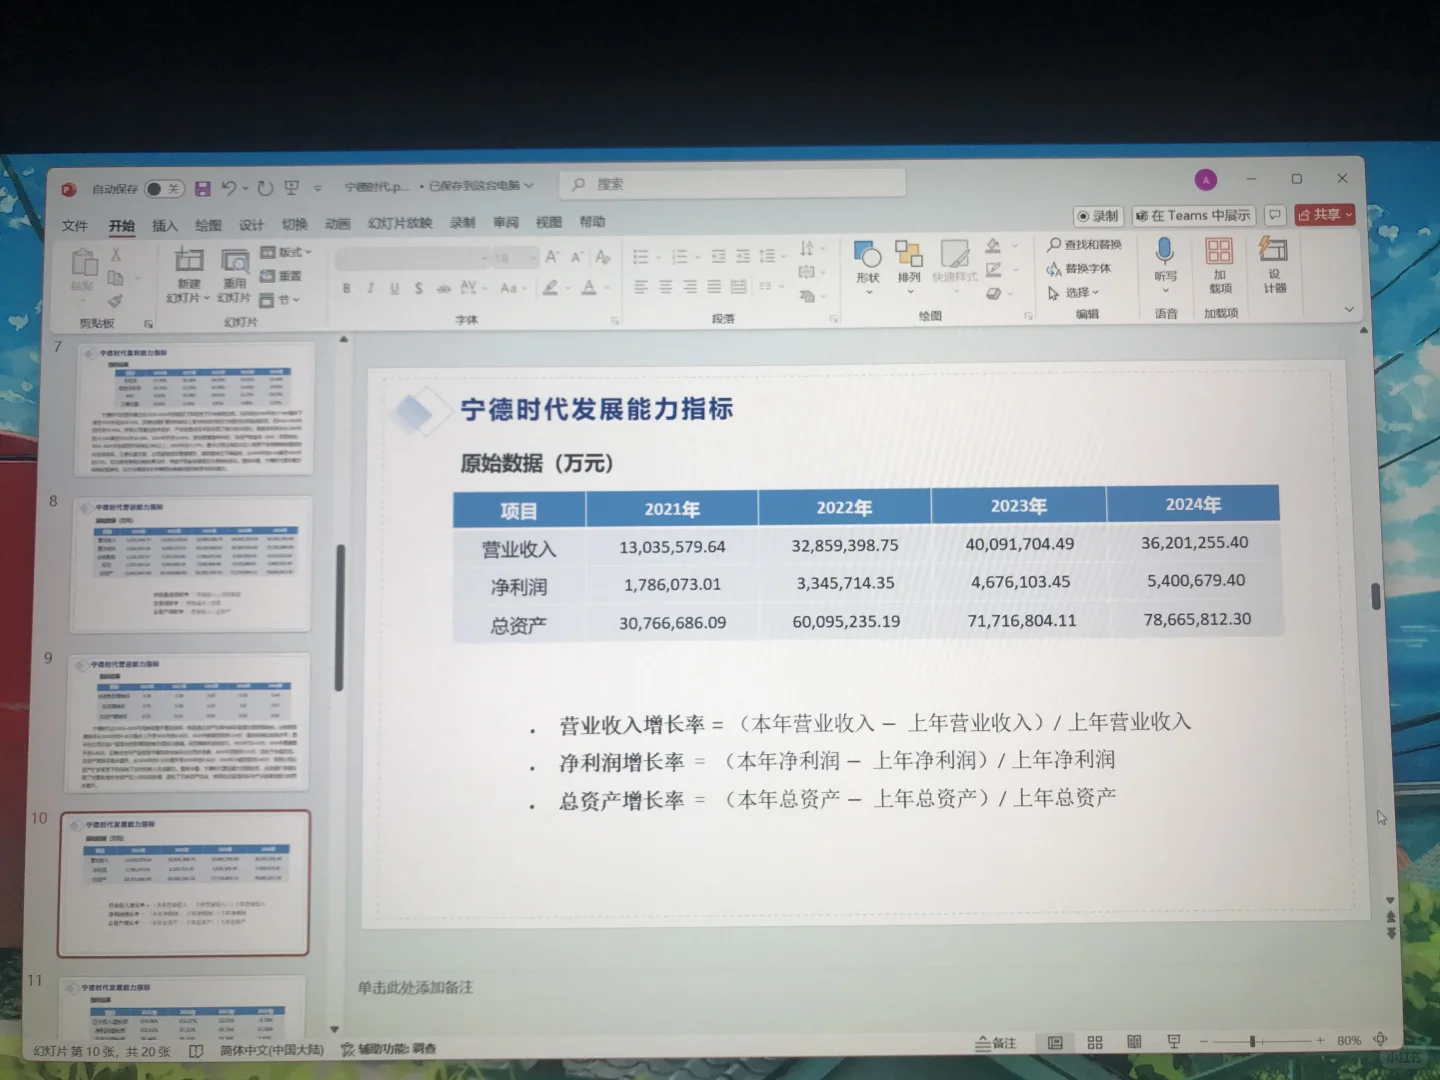Open the 加载项 add-ins gallery
The width and height of the screenshot is (1440, 1080).
[x=1220, y=265]
